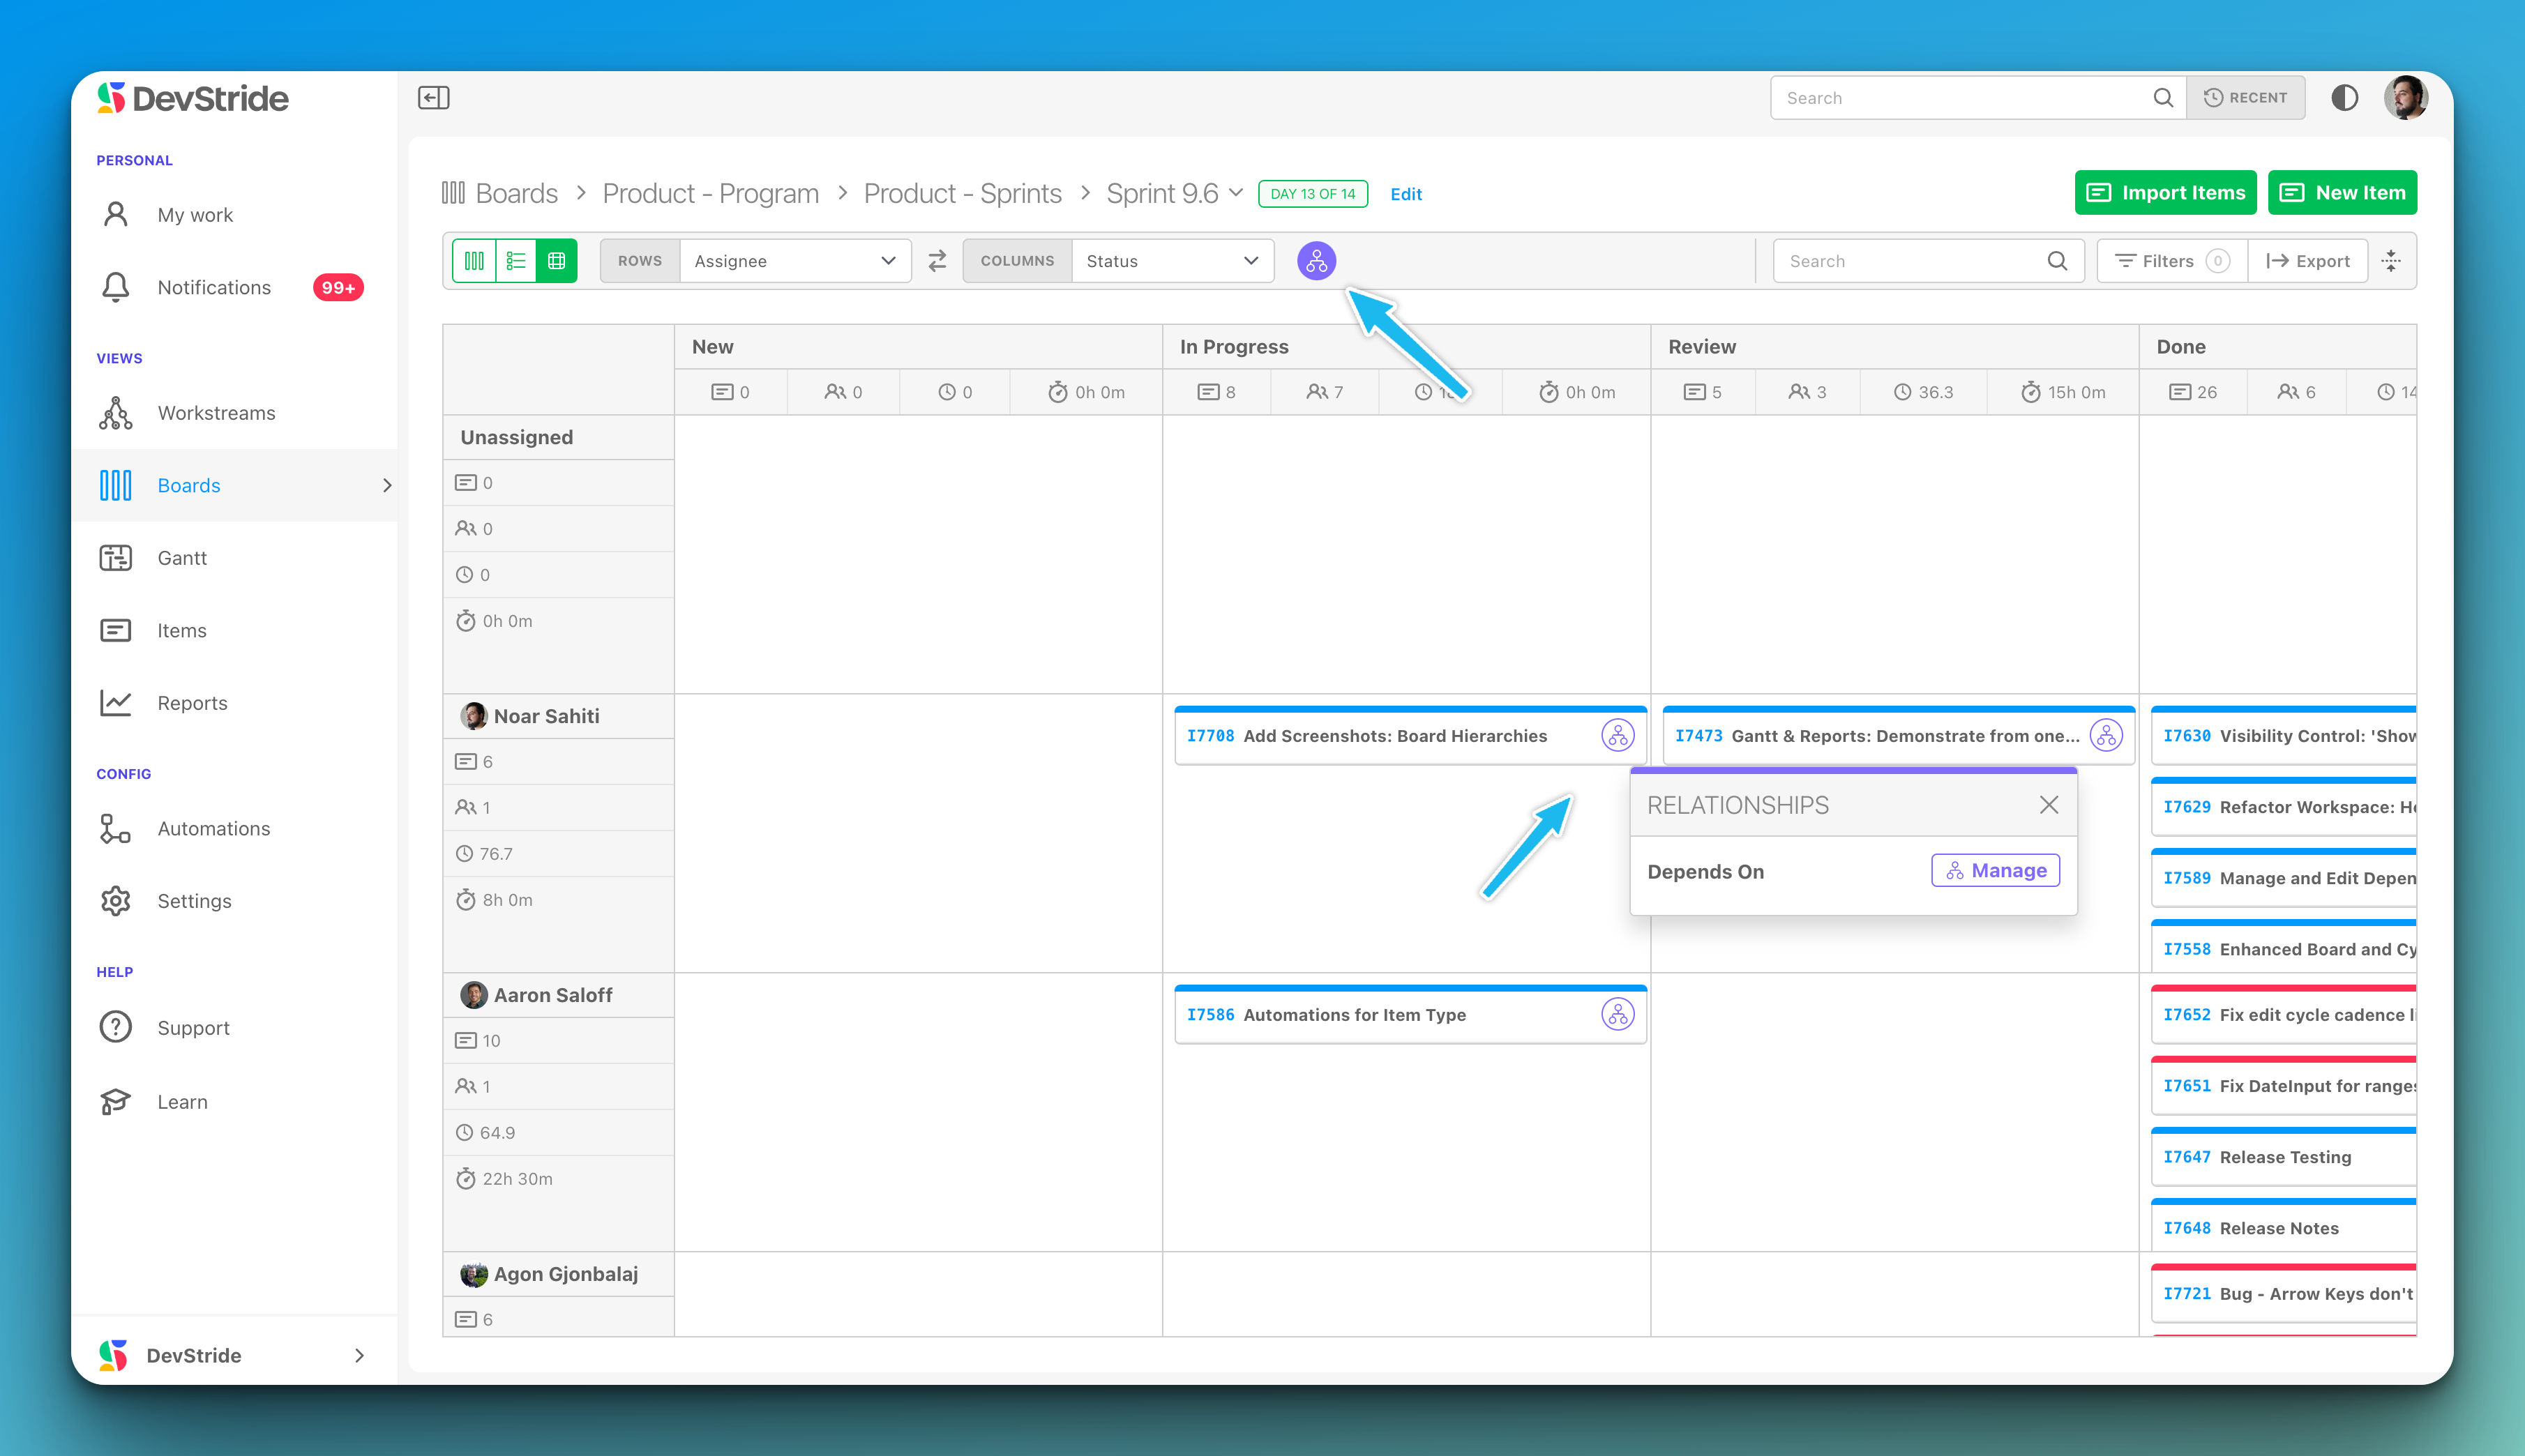The image size is (2525, 1456).
Task: Click the Export icon button
Action: click(2307, 260)
